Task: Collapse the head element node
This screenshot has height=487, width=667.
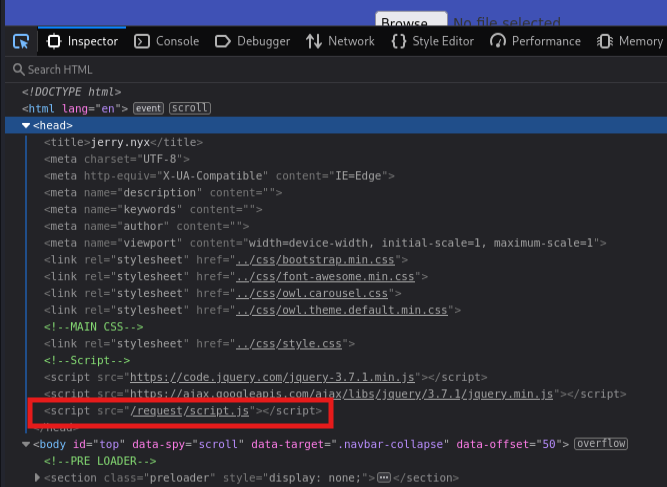Action: [x=27, y=126]
